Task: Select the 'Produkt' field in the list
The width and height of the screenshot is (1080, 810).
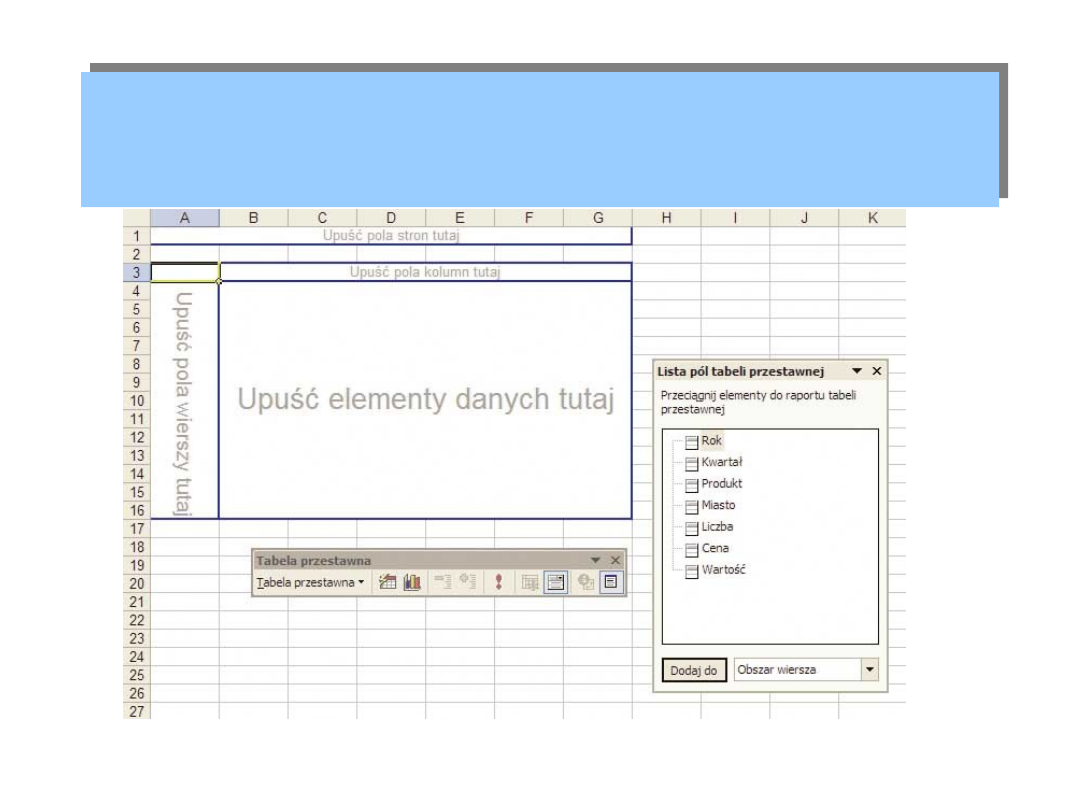Action: [721, 484]
